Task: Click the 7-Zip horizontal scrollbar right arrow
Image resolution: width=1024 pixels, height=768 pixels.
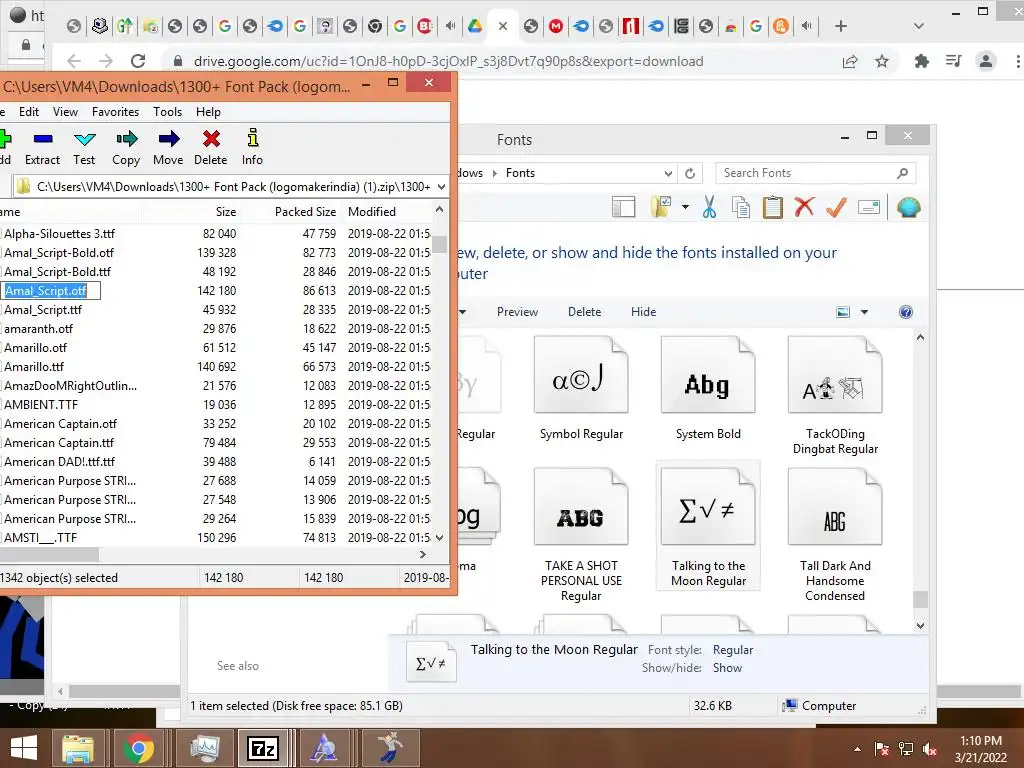Action: point(423,554)
